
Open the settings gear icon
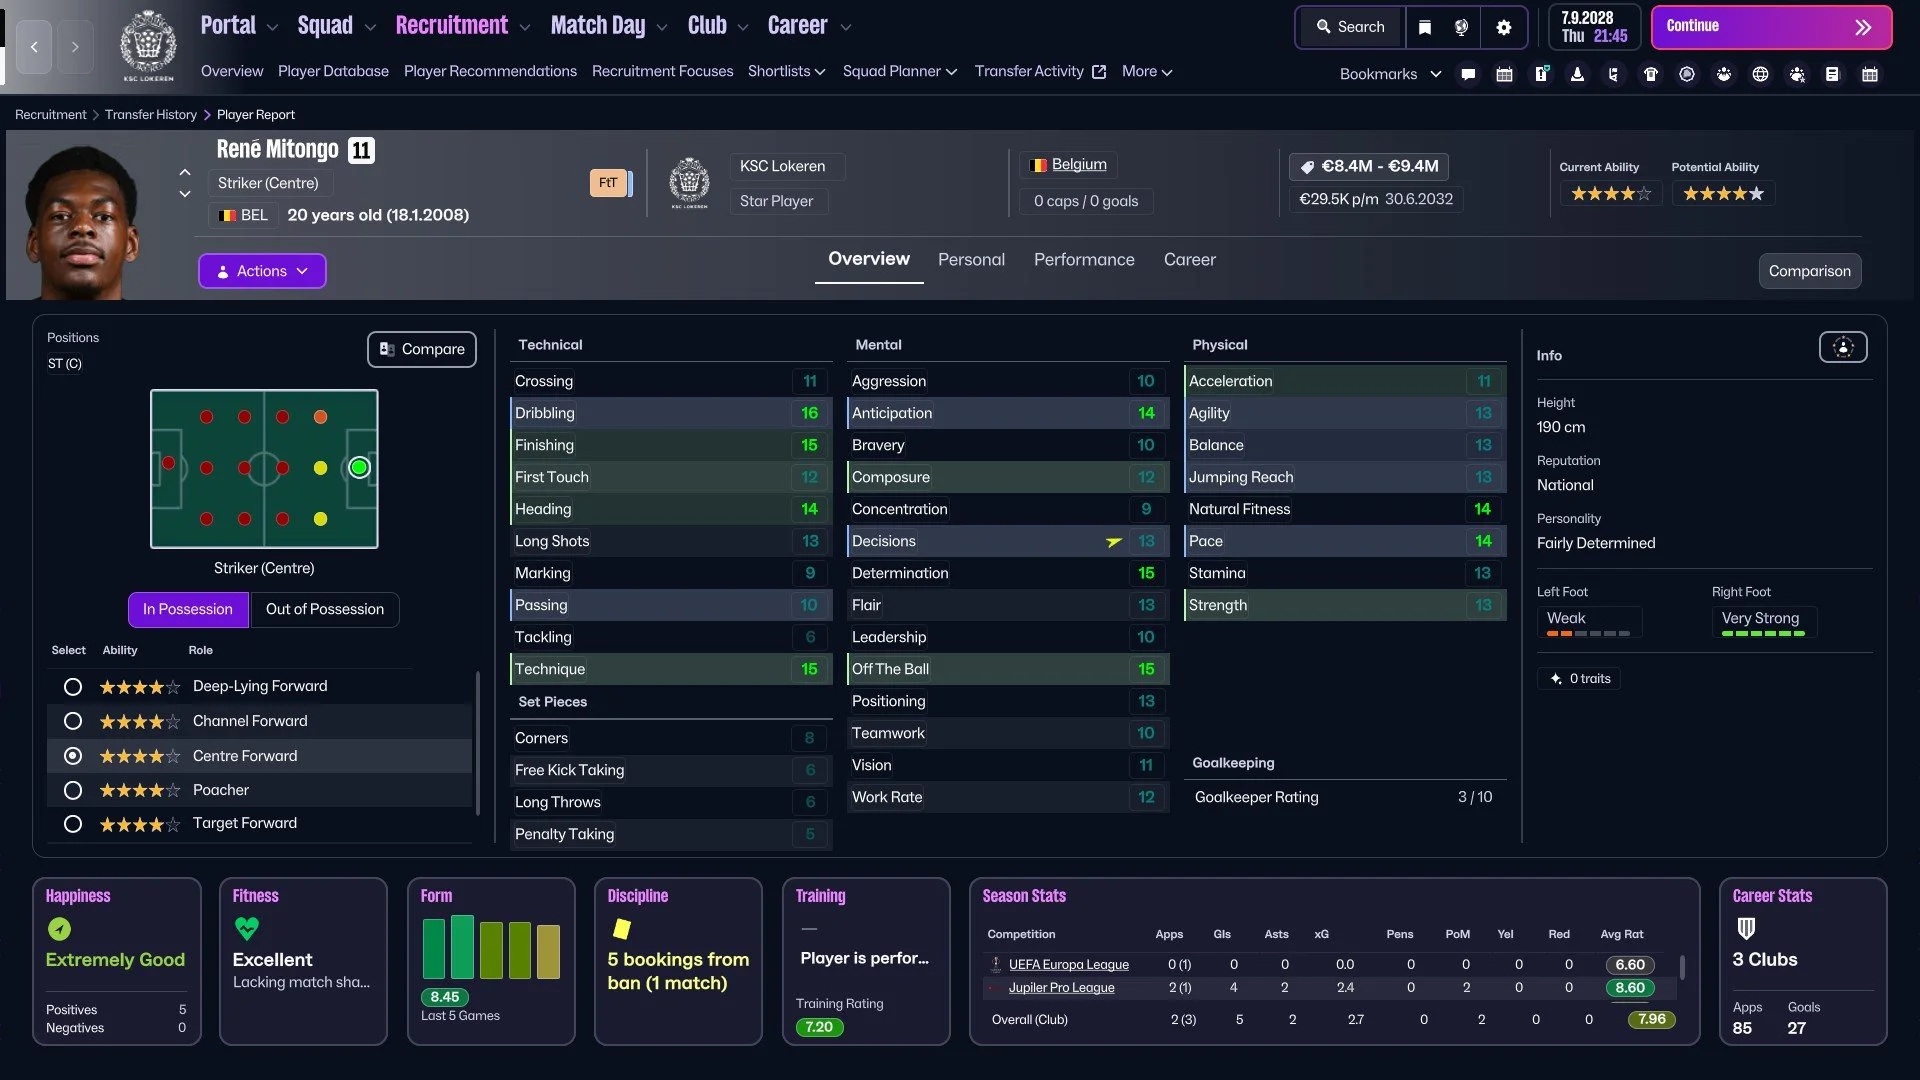(x=1503, y=27)
